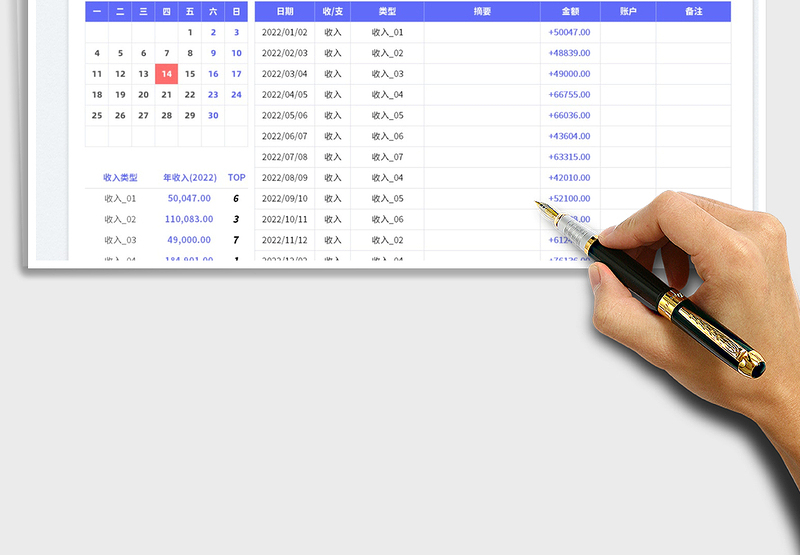Viewport: 800px width, 555px height.
Task: Click the TOP header in summary table
Action: click(236, 178)
